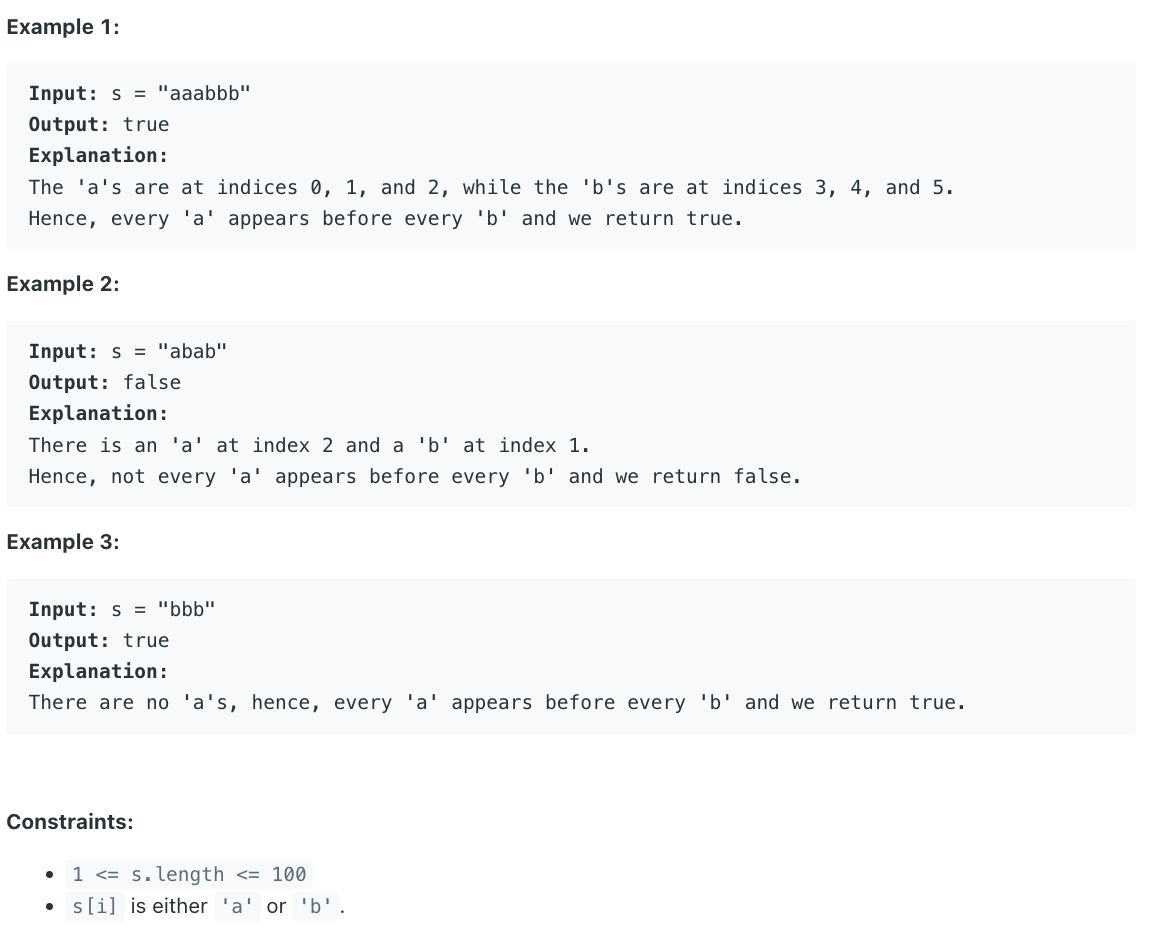Click the Explanation label in Example 2
This screenshot has width=1154, height=948.
tap(99, 414)
